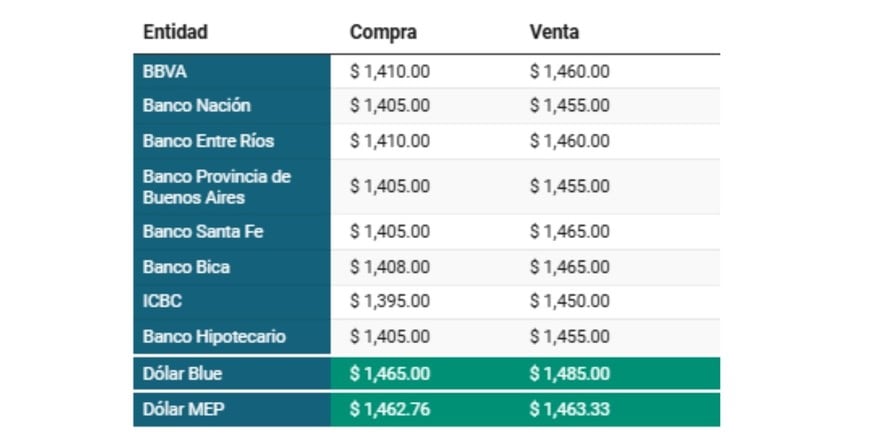This screenshot has width=870, height=438.
Task: Click Banco Provincia de Buenos Aires
Action: pos(217,186)
